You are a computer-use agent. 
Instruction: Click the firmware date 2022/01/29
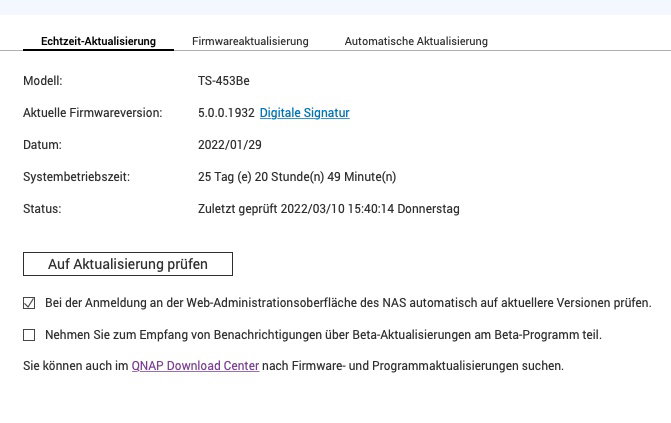pyautogui.click(x=230, y=145)
